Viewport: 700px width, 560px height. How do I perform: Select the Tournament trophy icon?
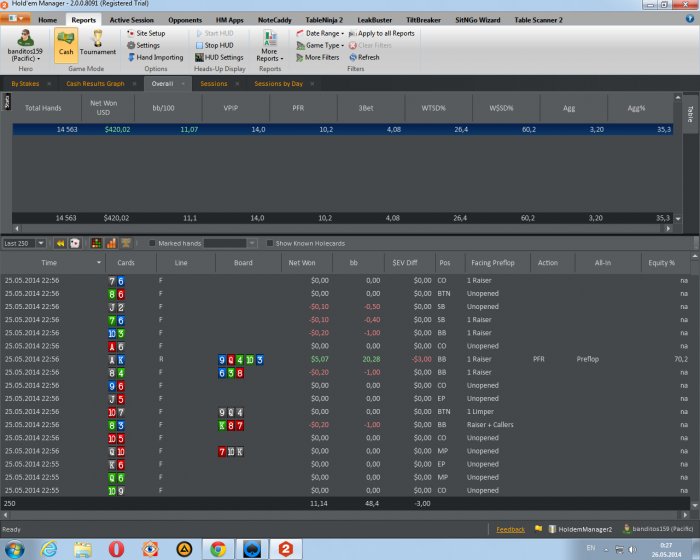pos(98,45)
